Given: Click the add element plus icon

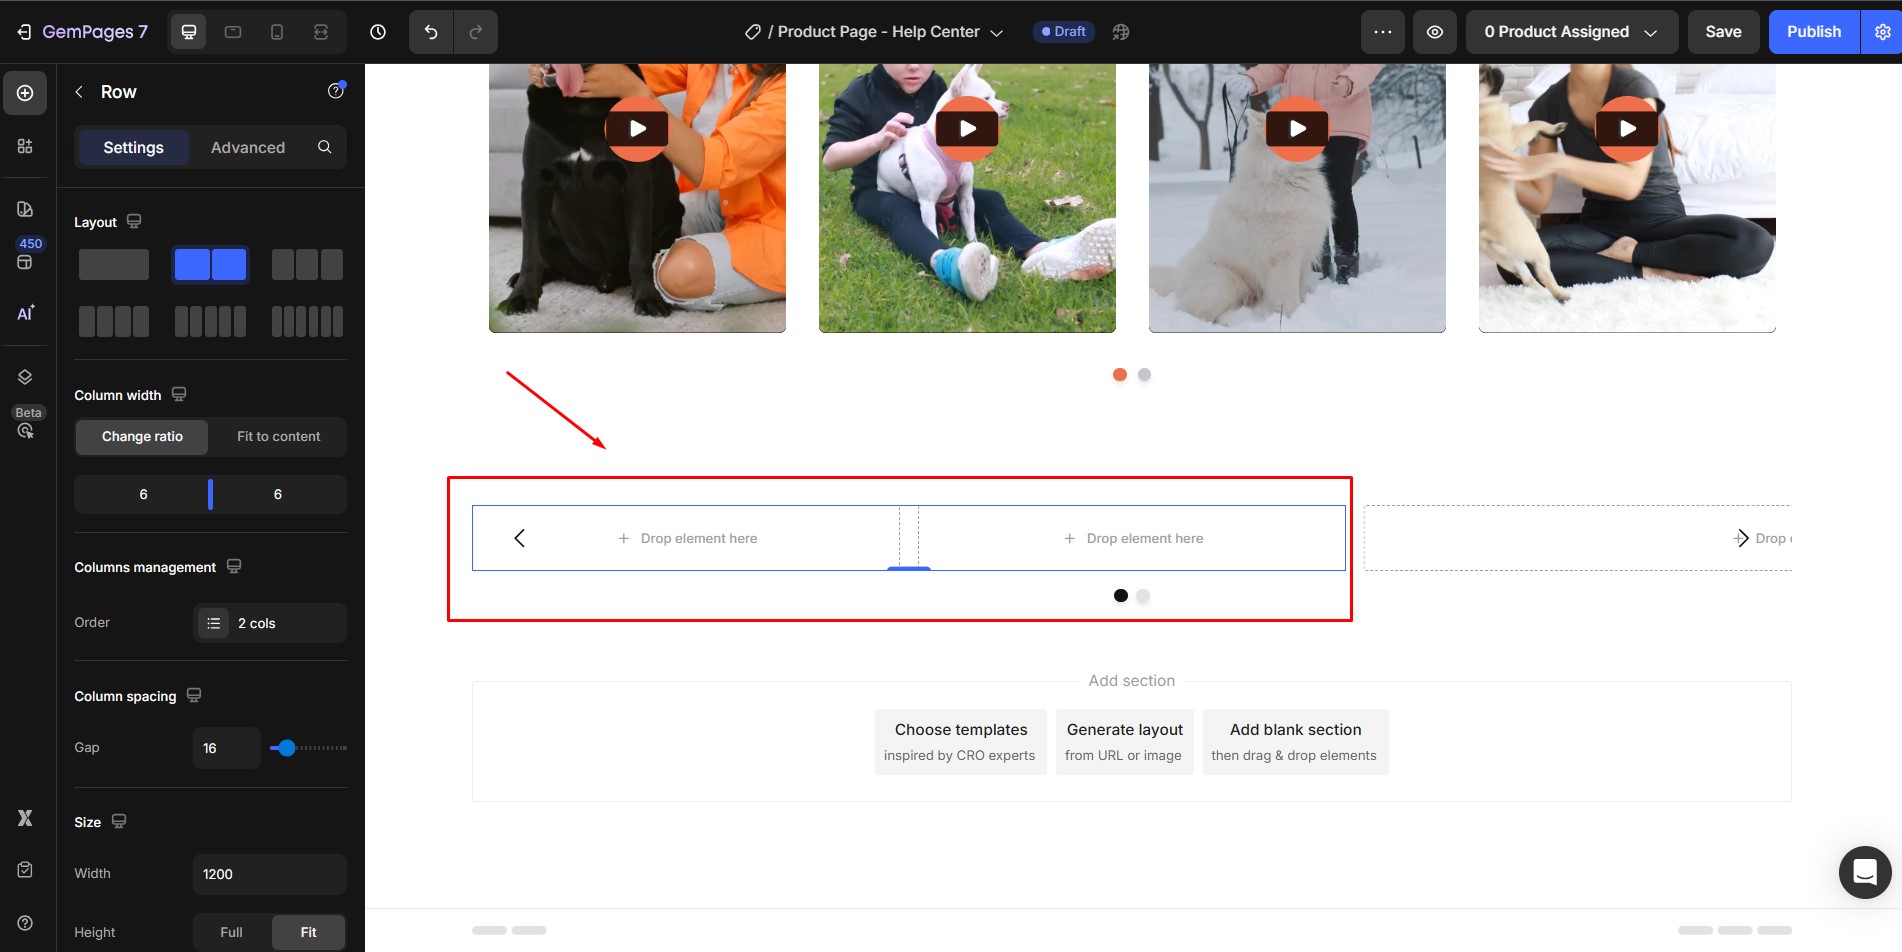Looking at the screenshot, I should click(25, 93).
